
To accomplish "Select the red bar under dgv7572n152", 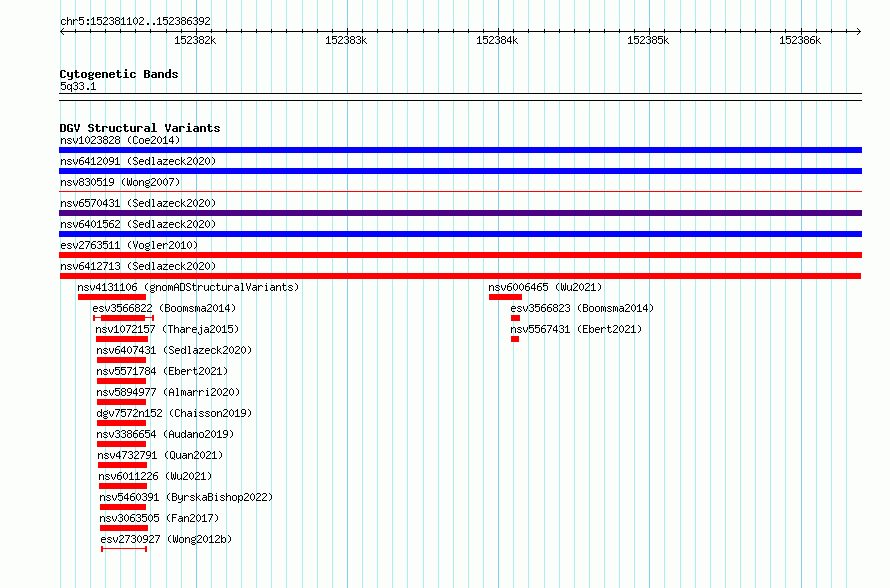I will (x=121, y=423).
